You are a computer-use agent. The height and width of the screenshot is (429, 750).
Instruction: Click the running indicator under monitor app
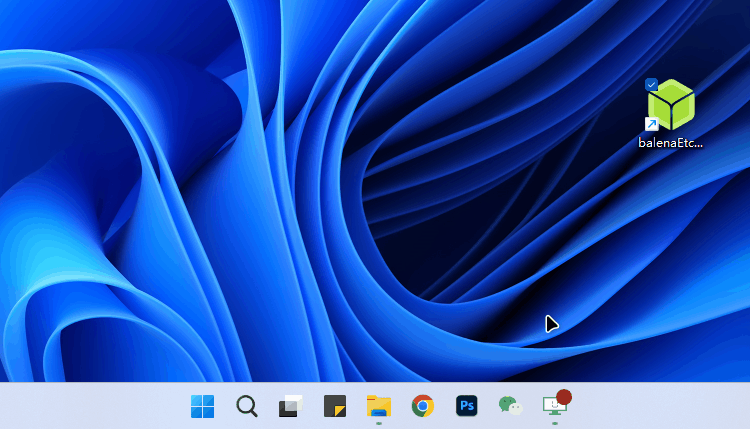pyautogui.click(x=554, y=423)
